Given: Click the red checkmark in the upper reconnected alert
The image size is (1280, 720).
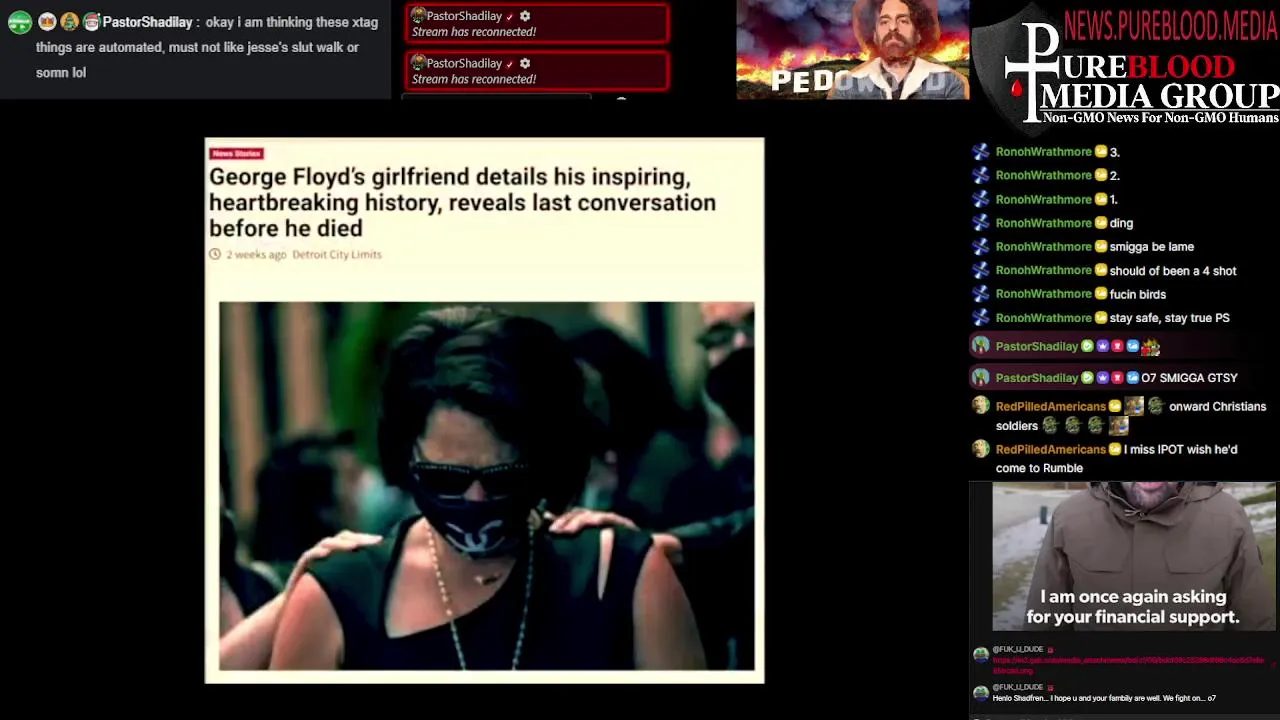Looking at the screenshot, I should 510,16.
